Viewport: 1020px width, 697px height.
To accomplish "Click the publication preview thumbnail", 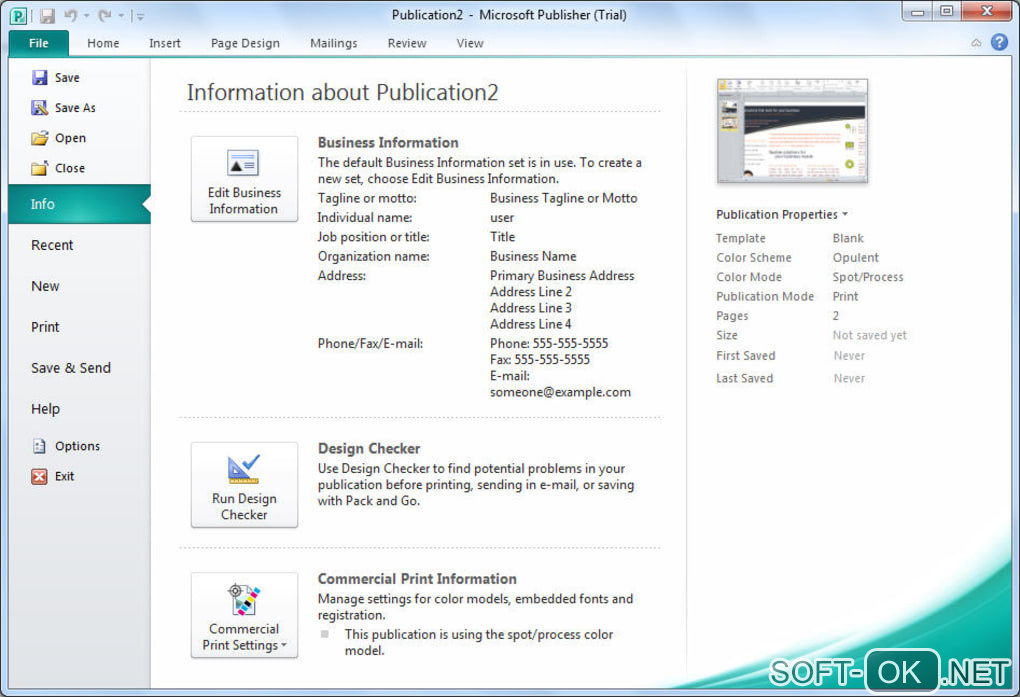I will pos(792,131).
